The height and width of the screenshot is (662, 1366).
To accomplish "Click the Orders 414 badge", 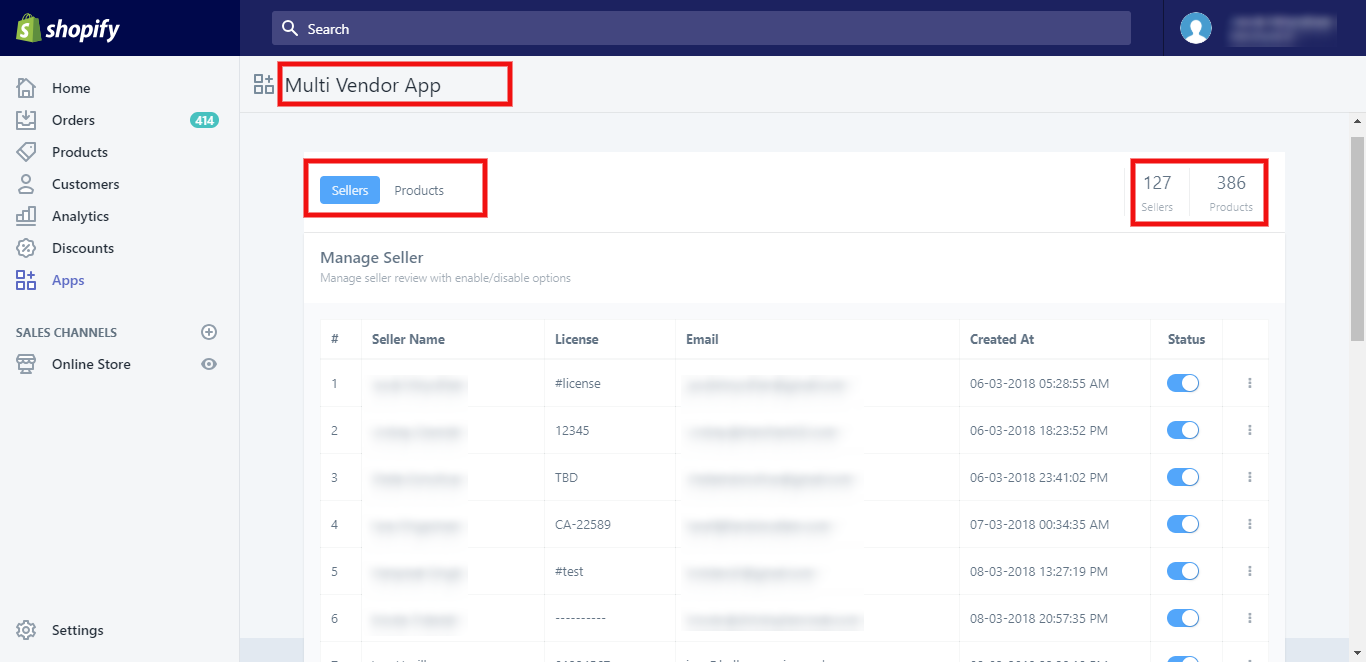I will pyautogui.click(x=204, y=120).
